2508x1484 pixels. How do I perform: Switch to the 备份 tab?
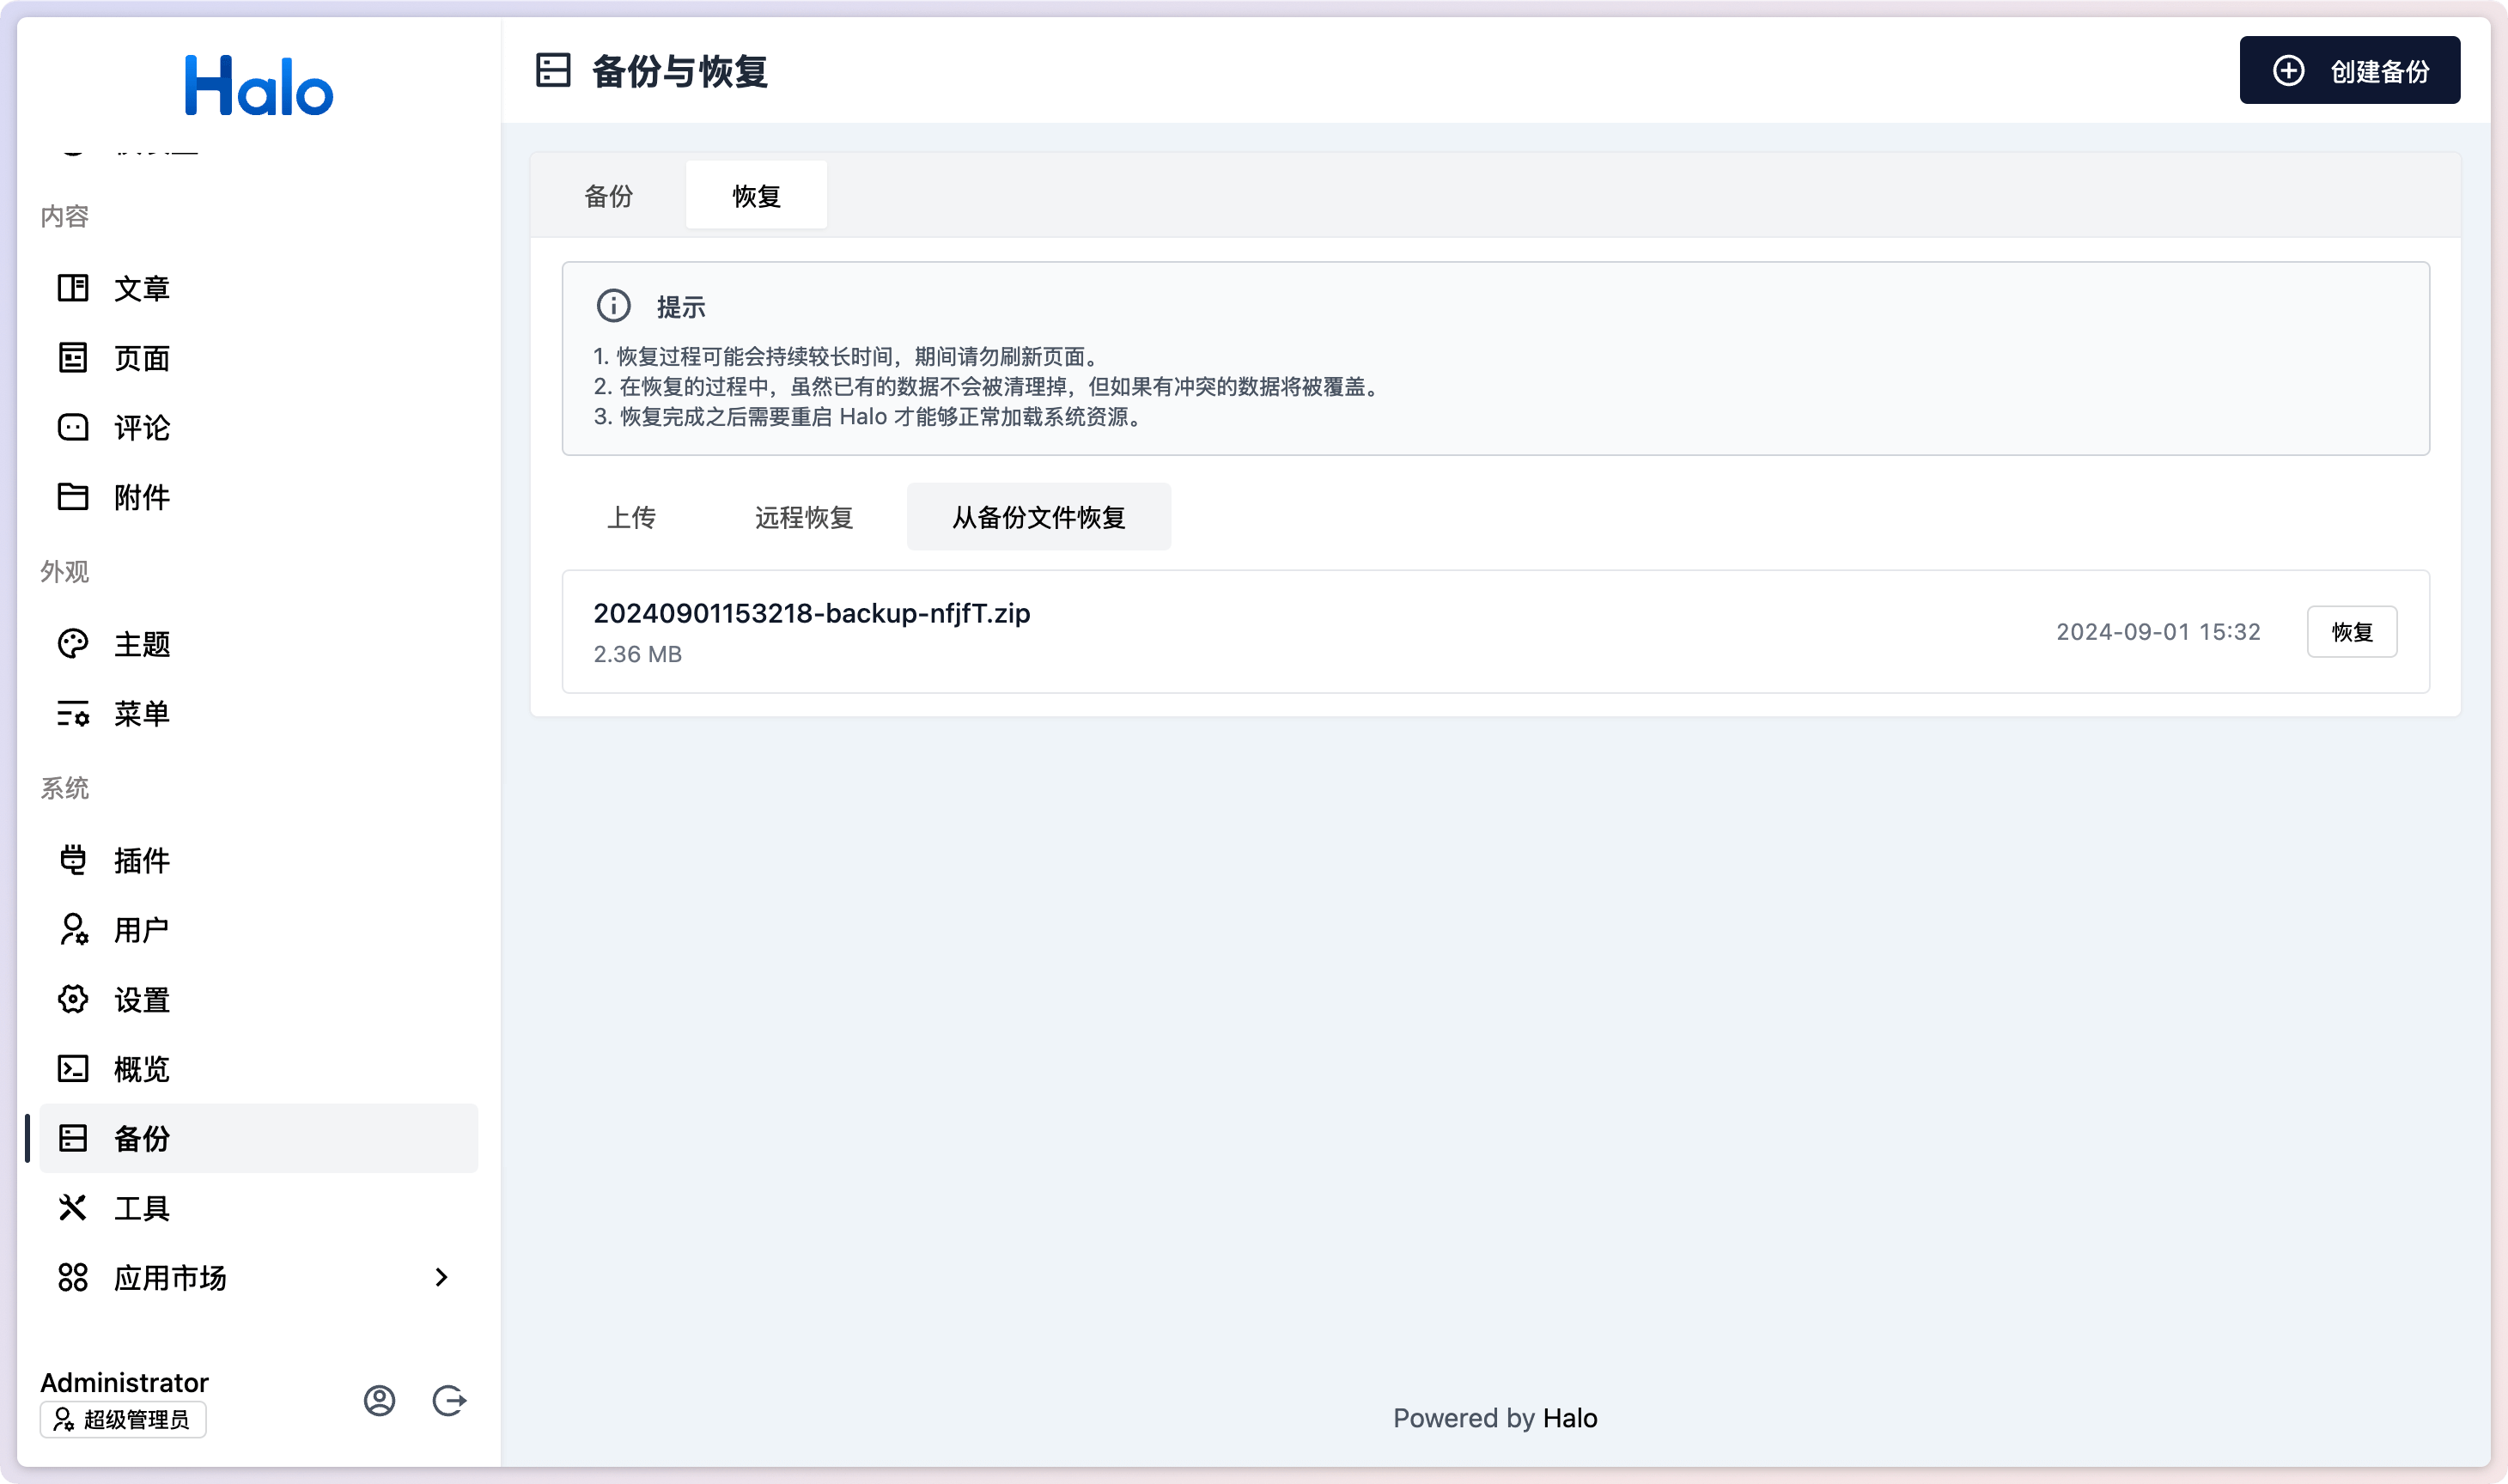point(608,196)
